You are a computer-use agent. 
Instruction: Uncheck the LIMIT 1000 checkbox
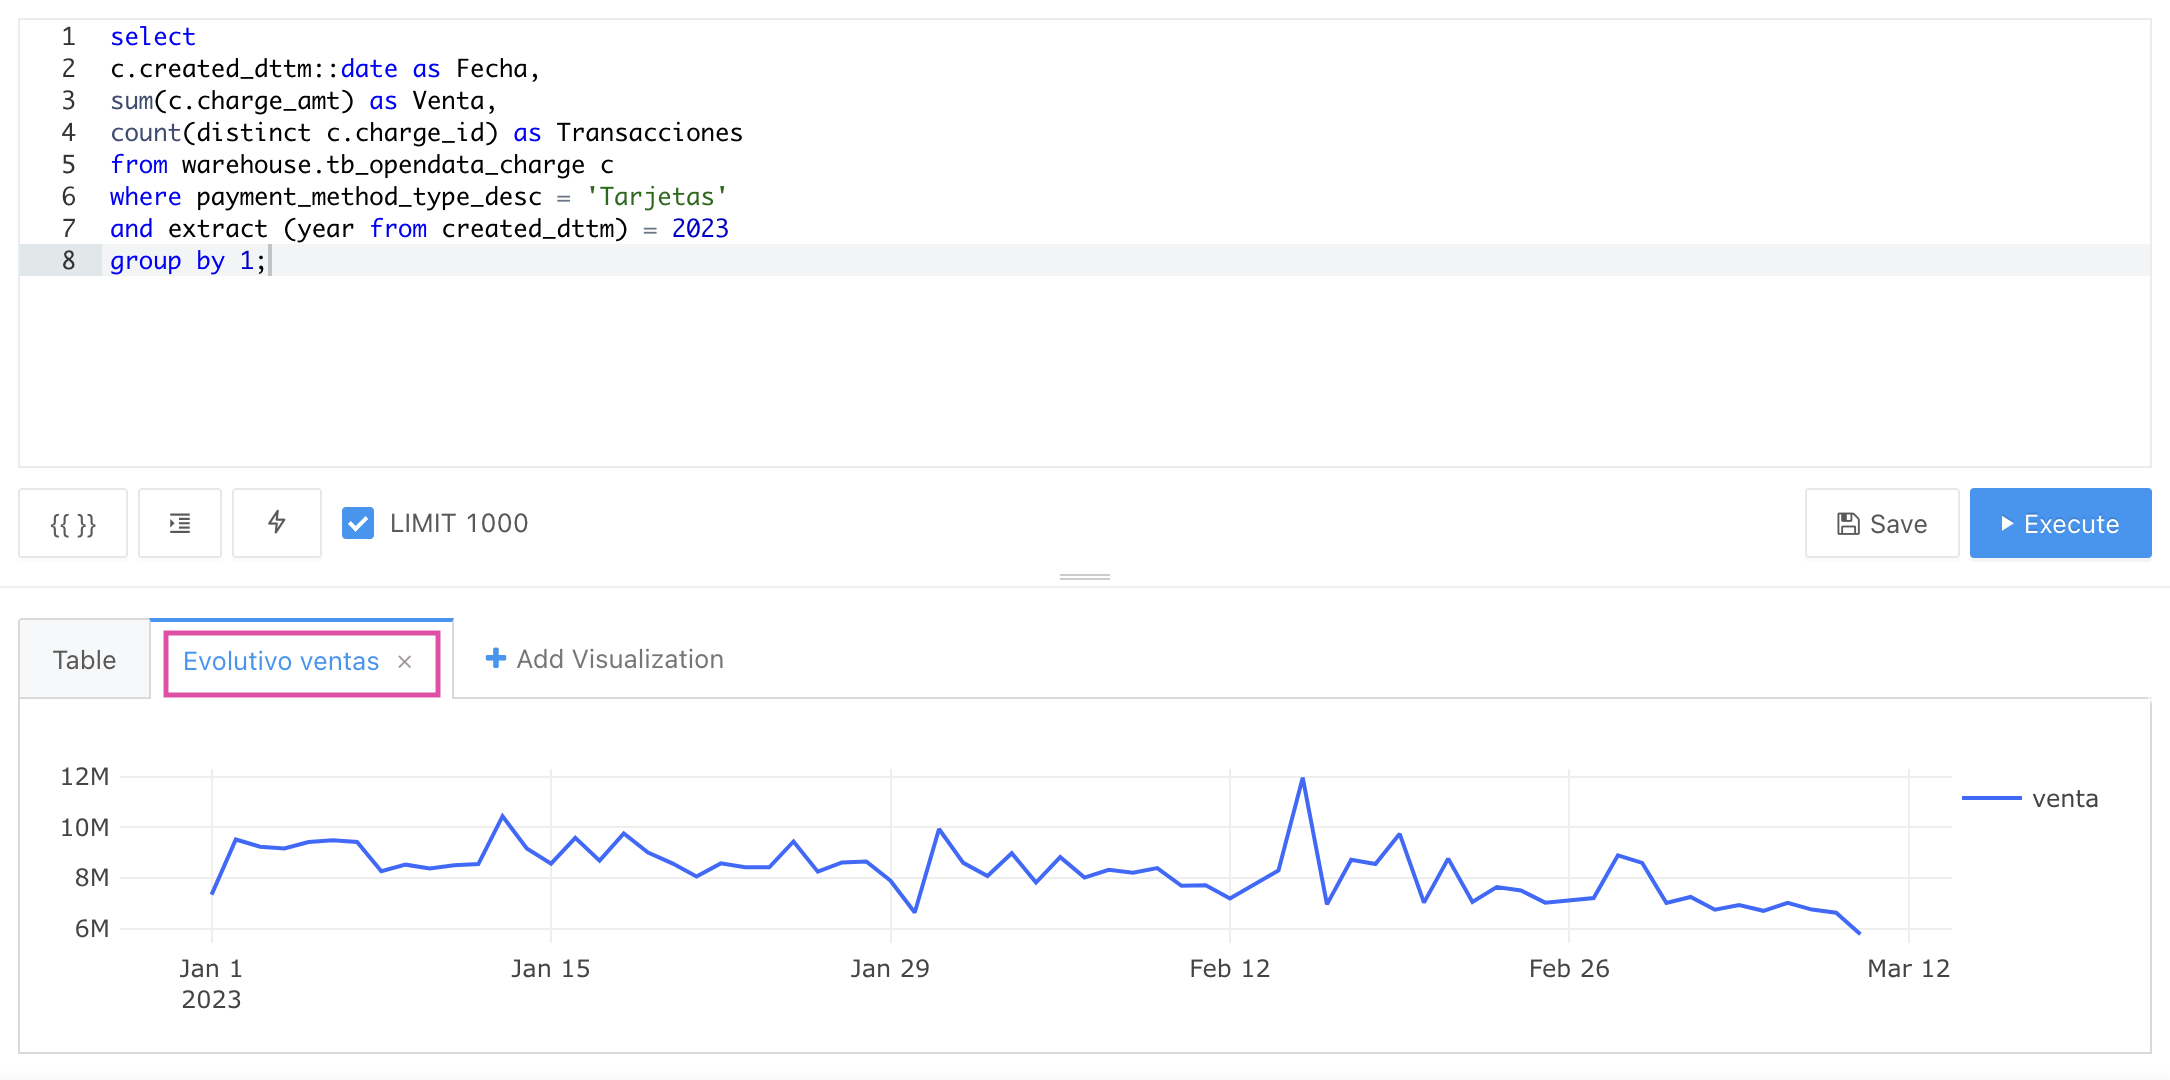click(358, 523)
